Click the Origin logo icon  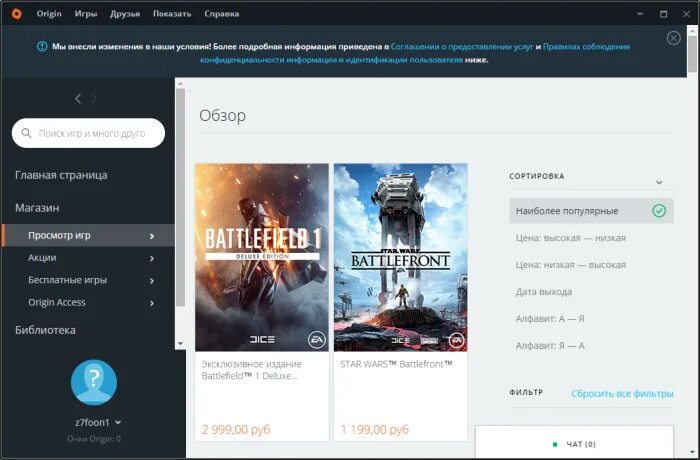17,14
